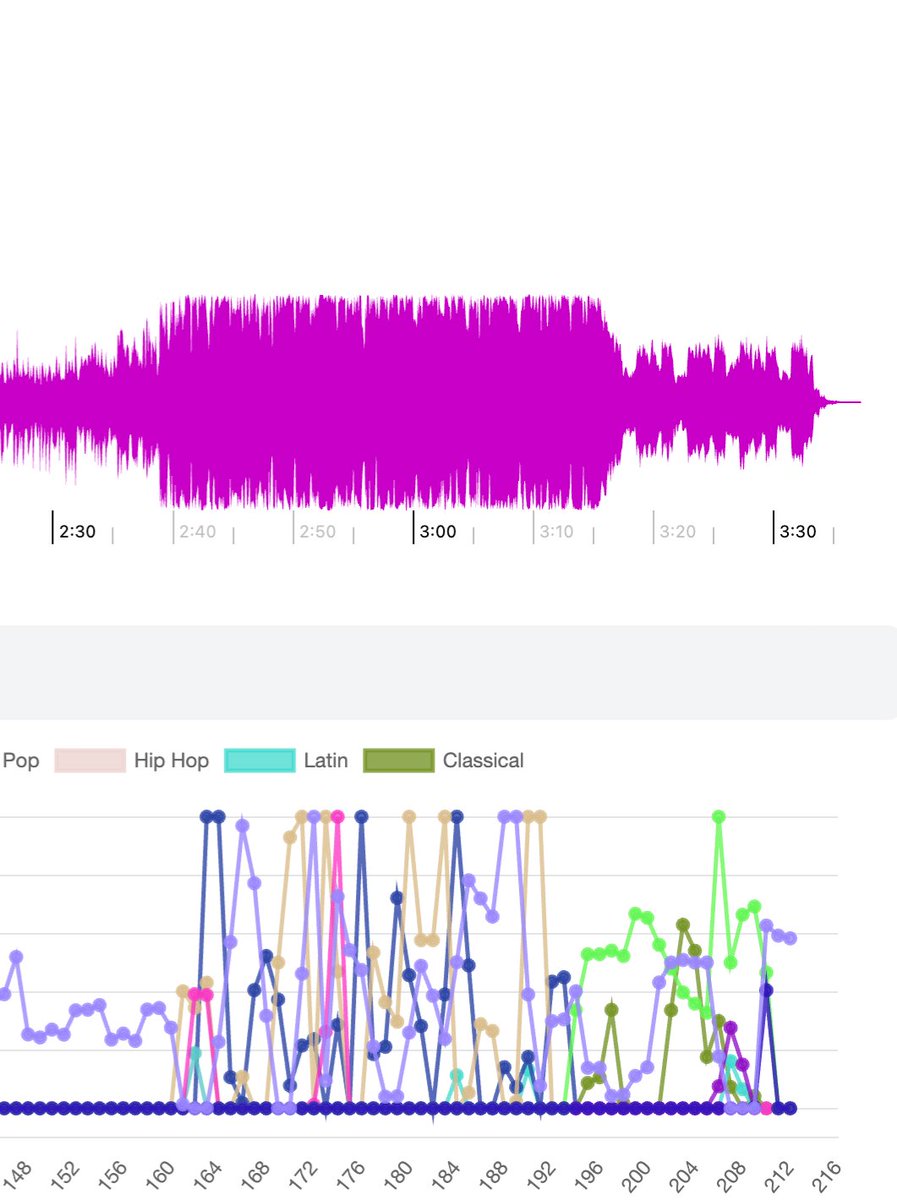Click the bright green peak data point
The height and width of the screenshot is (1200, 897).
718,817
